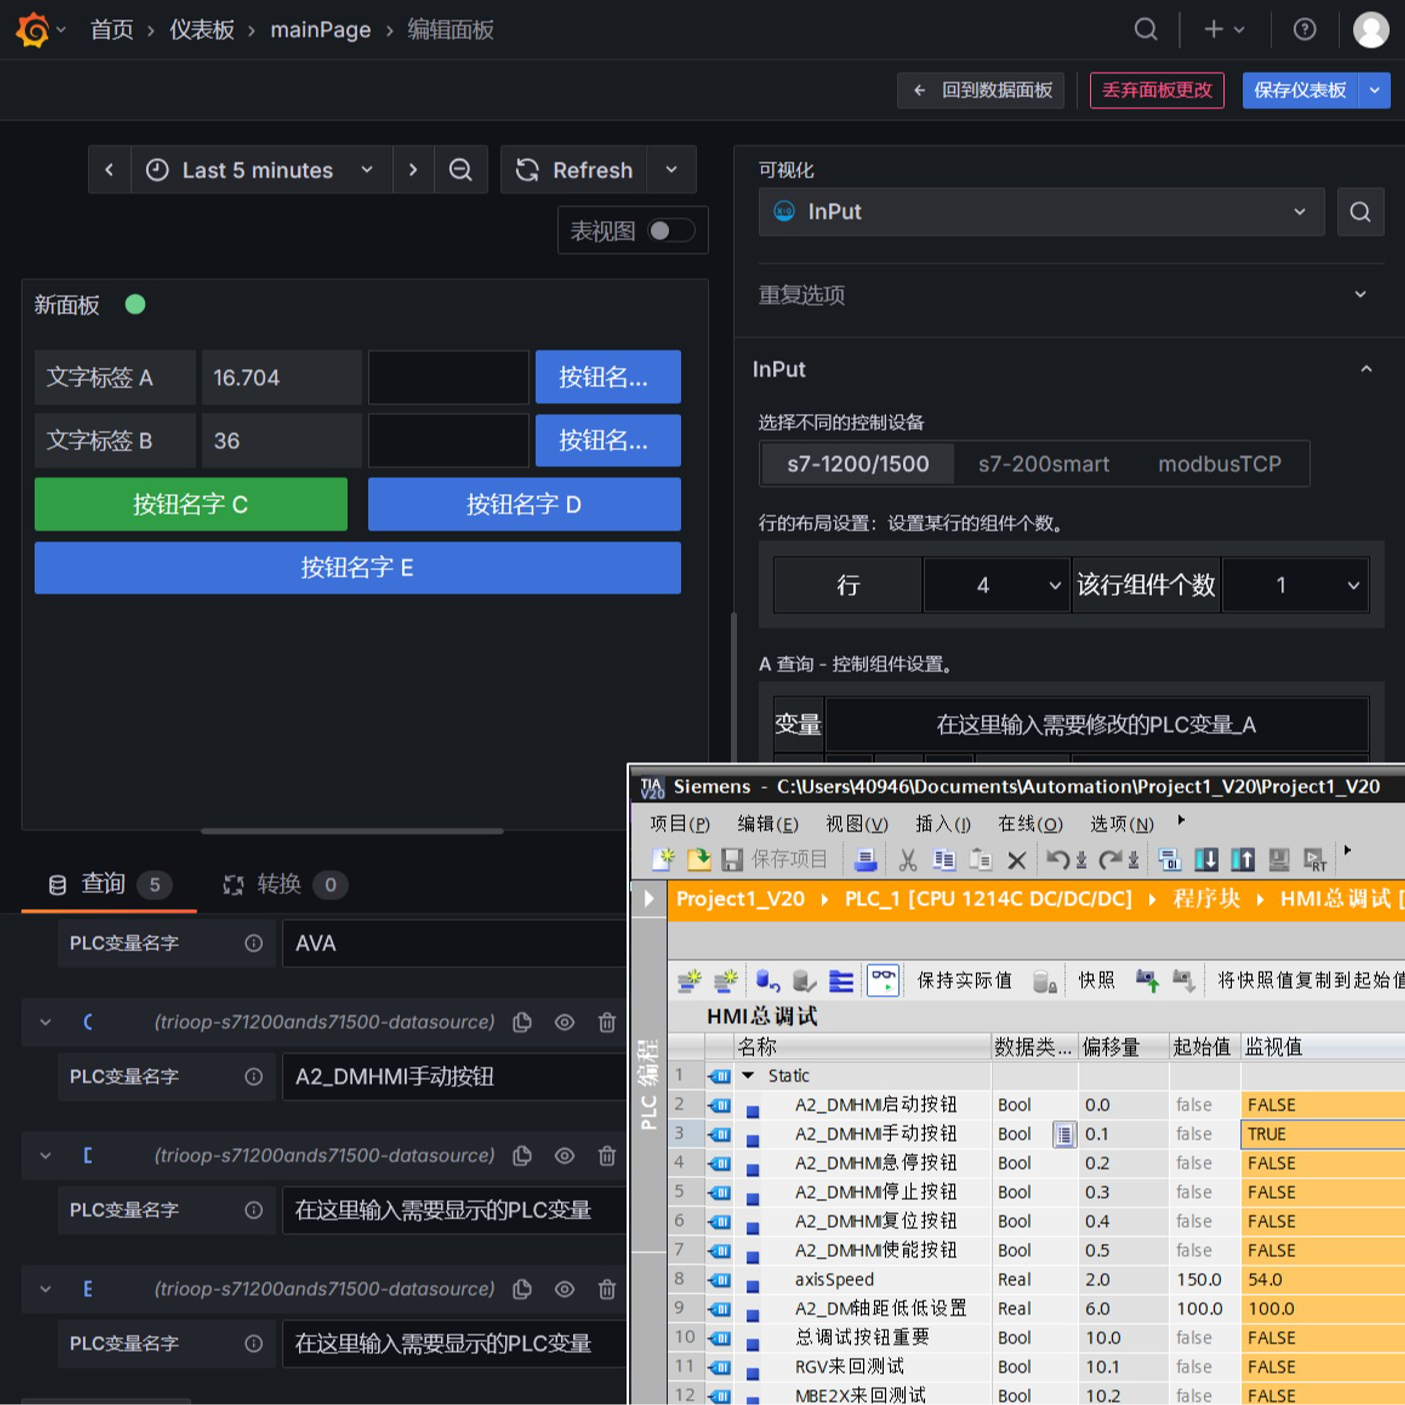
Task: Open Last 5 minutes time picker
Action: (261, 170)
